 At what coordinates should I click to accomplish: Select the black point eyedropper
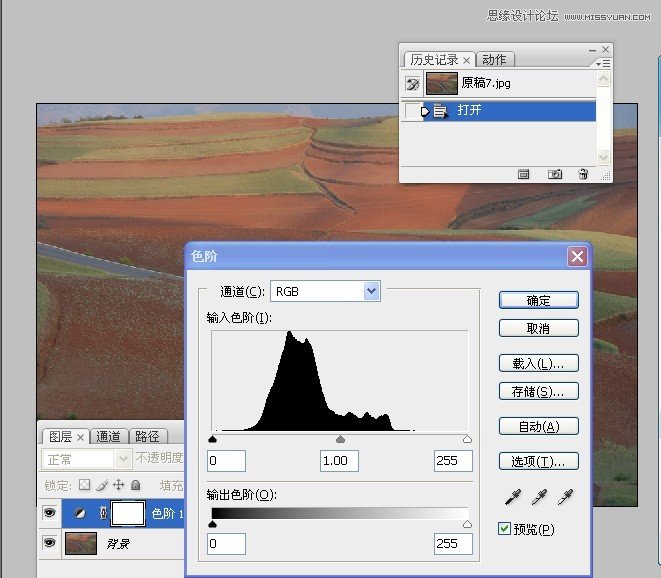[x=513, y=497]
